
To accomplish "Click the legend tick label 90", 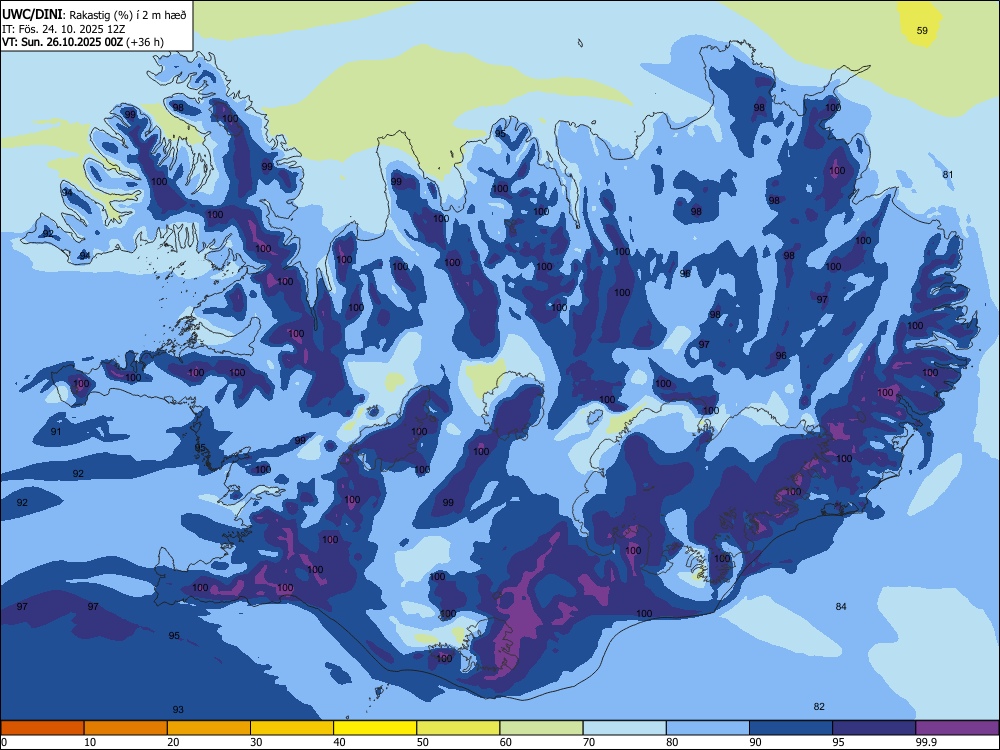I will pyautogui.click(x=755, y=742).
